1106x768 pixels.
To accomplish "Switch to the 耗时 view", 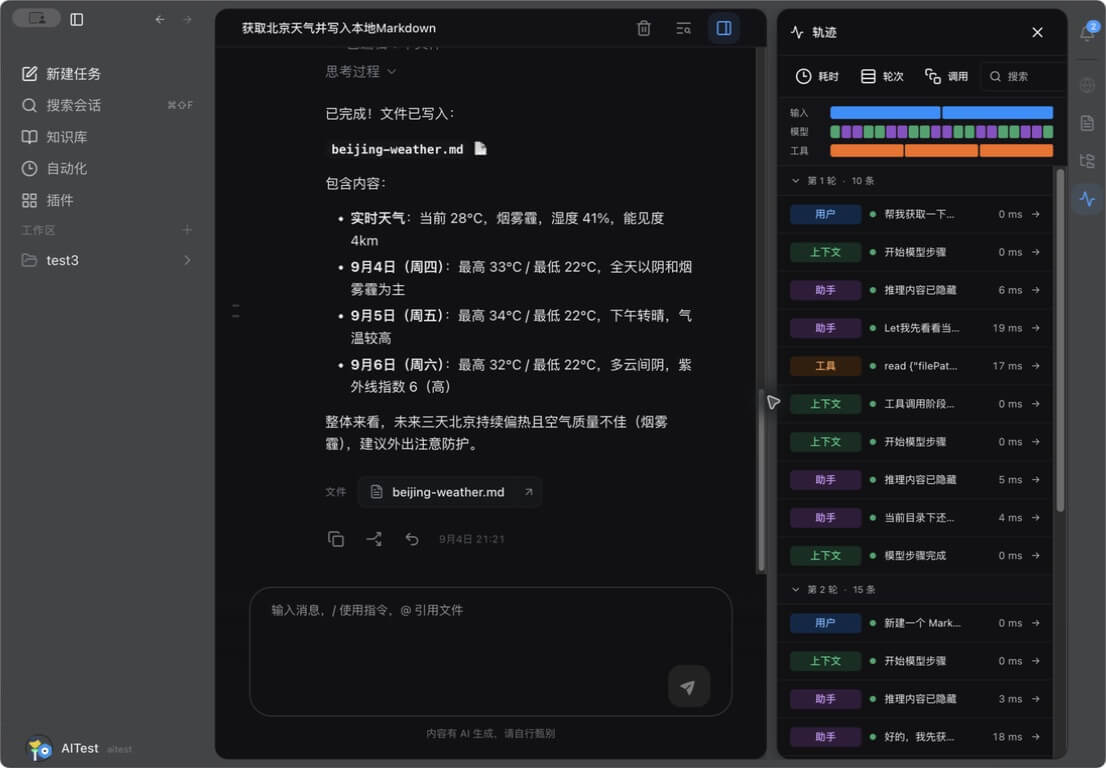I will pos(818,76).
